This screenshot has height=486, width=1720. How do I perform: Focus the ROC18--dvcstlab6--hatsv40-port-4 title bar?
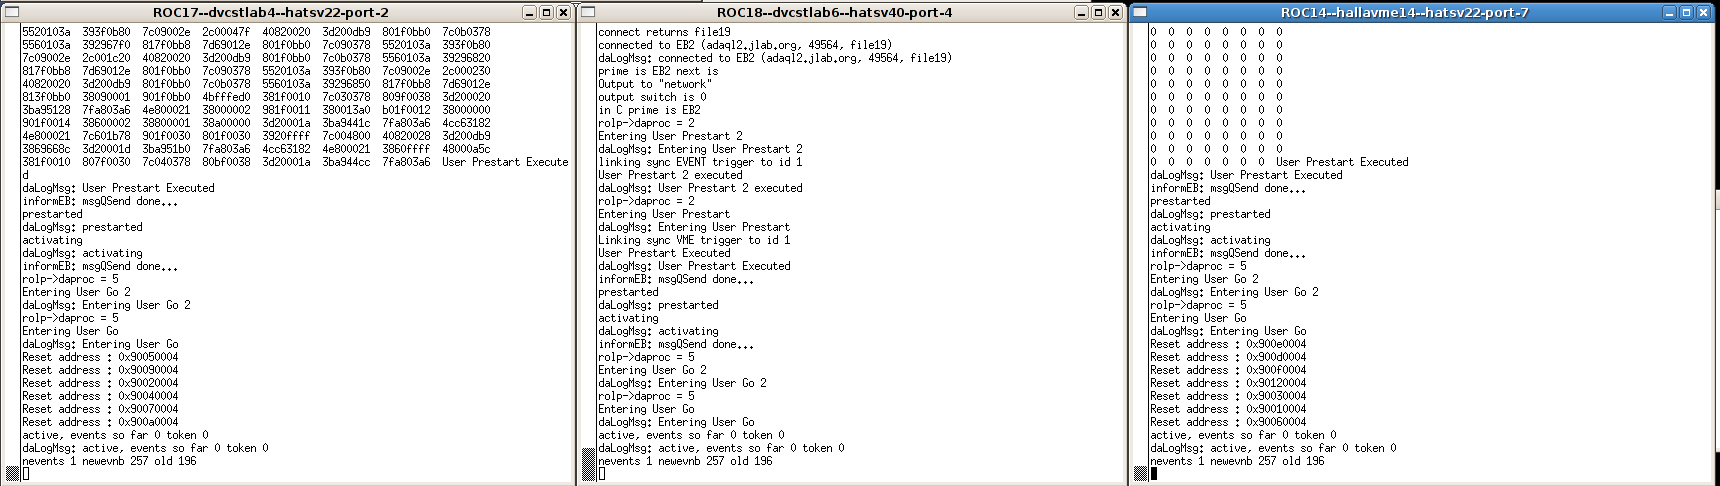click(x=835, y=12)
